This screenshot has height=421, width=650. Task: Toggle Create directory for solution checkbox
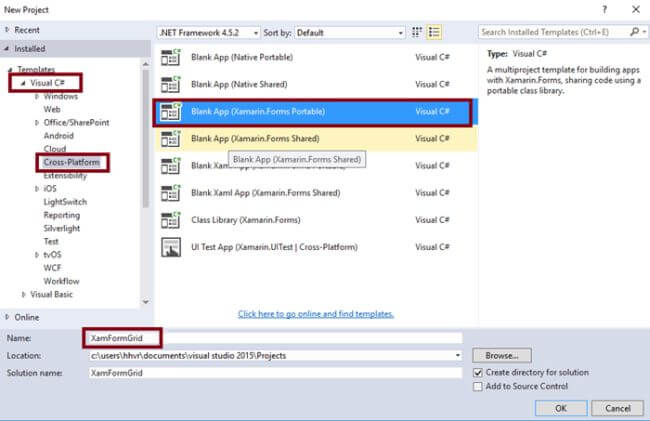[478, 373]
